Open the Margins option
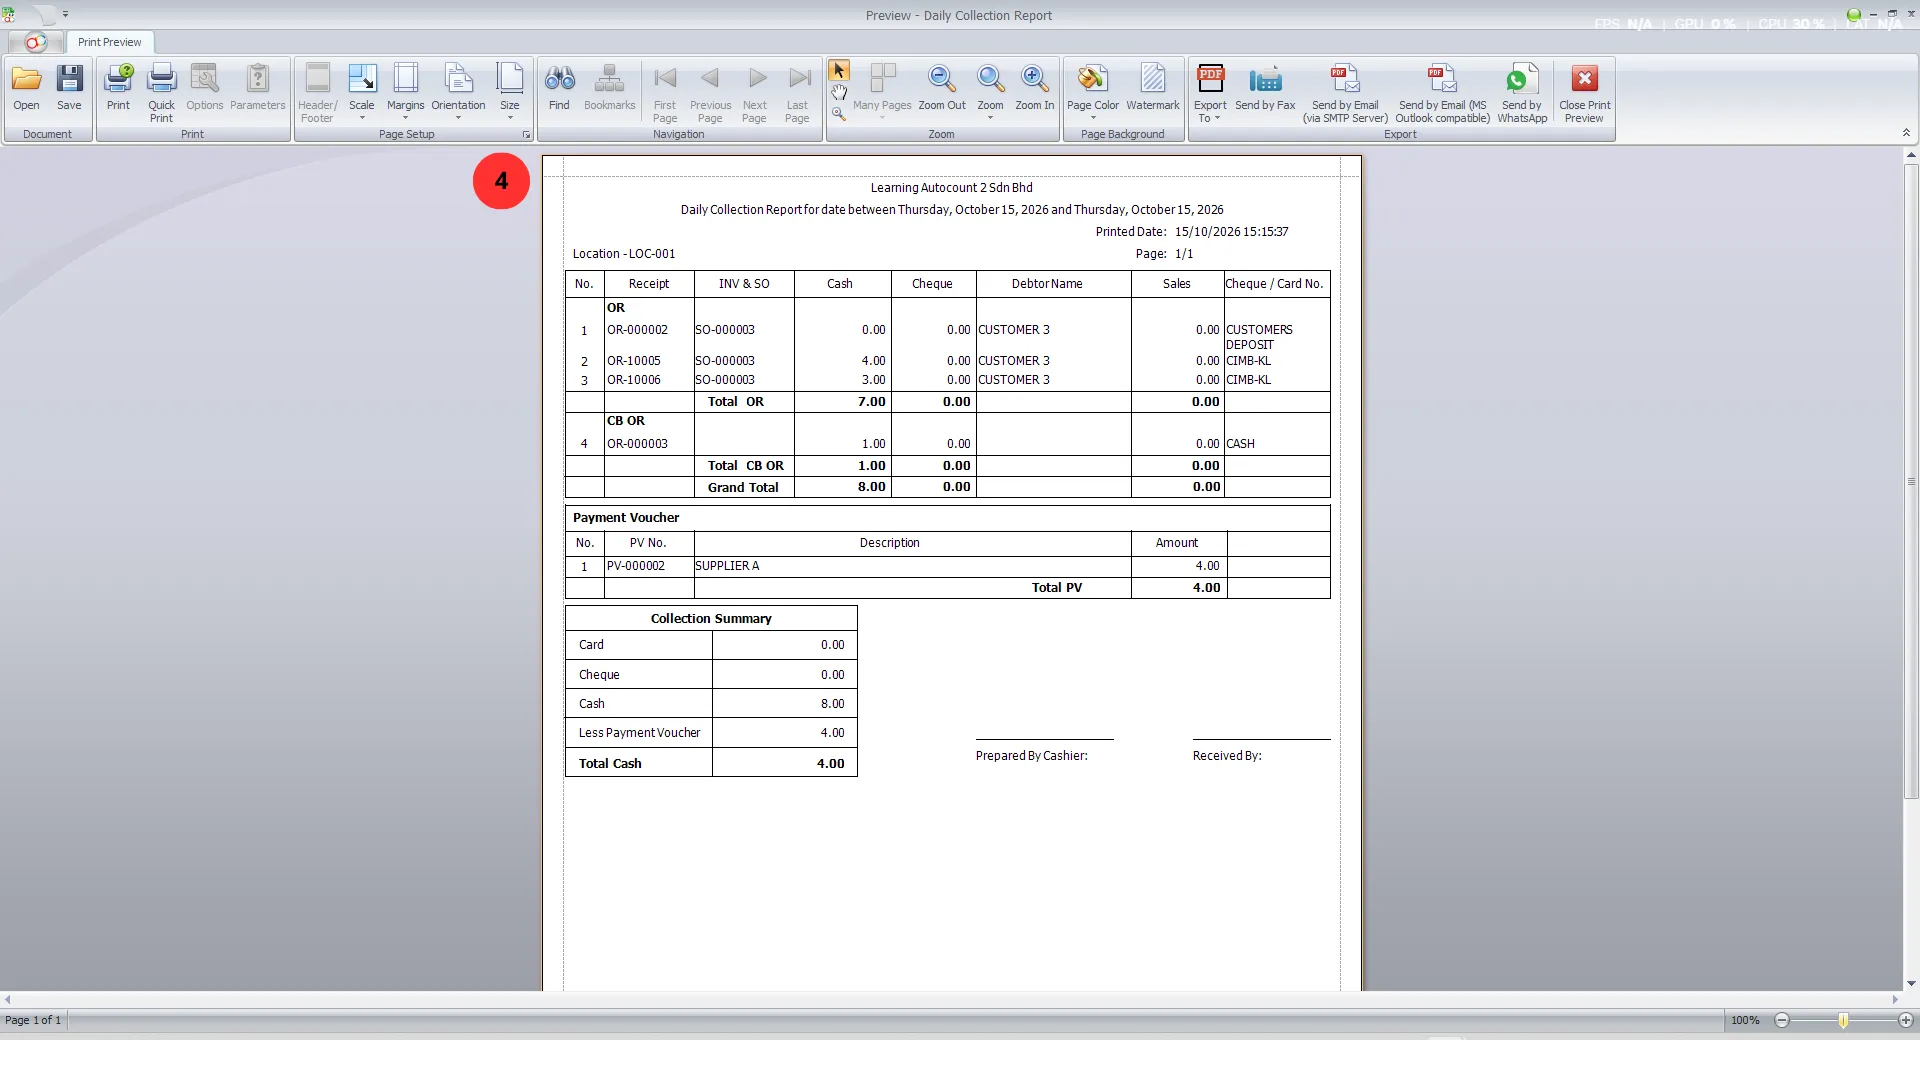The height and width of the screenshot is (1080, 1920). [x=406, y=93]
